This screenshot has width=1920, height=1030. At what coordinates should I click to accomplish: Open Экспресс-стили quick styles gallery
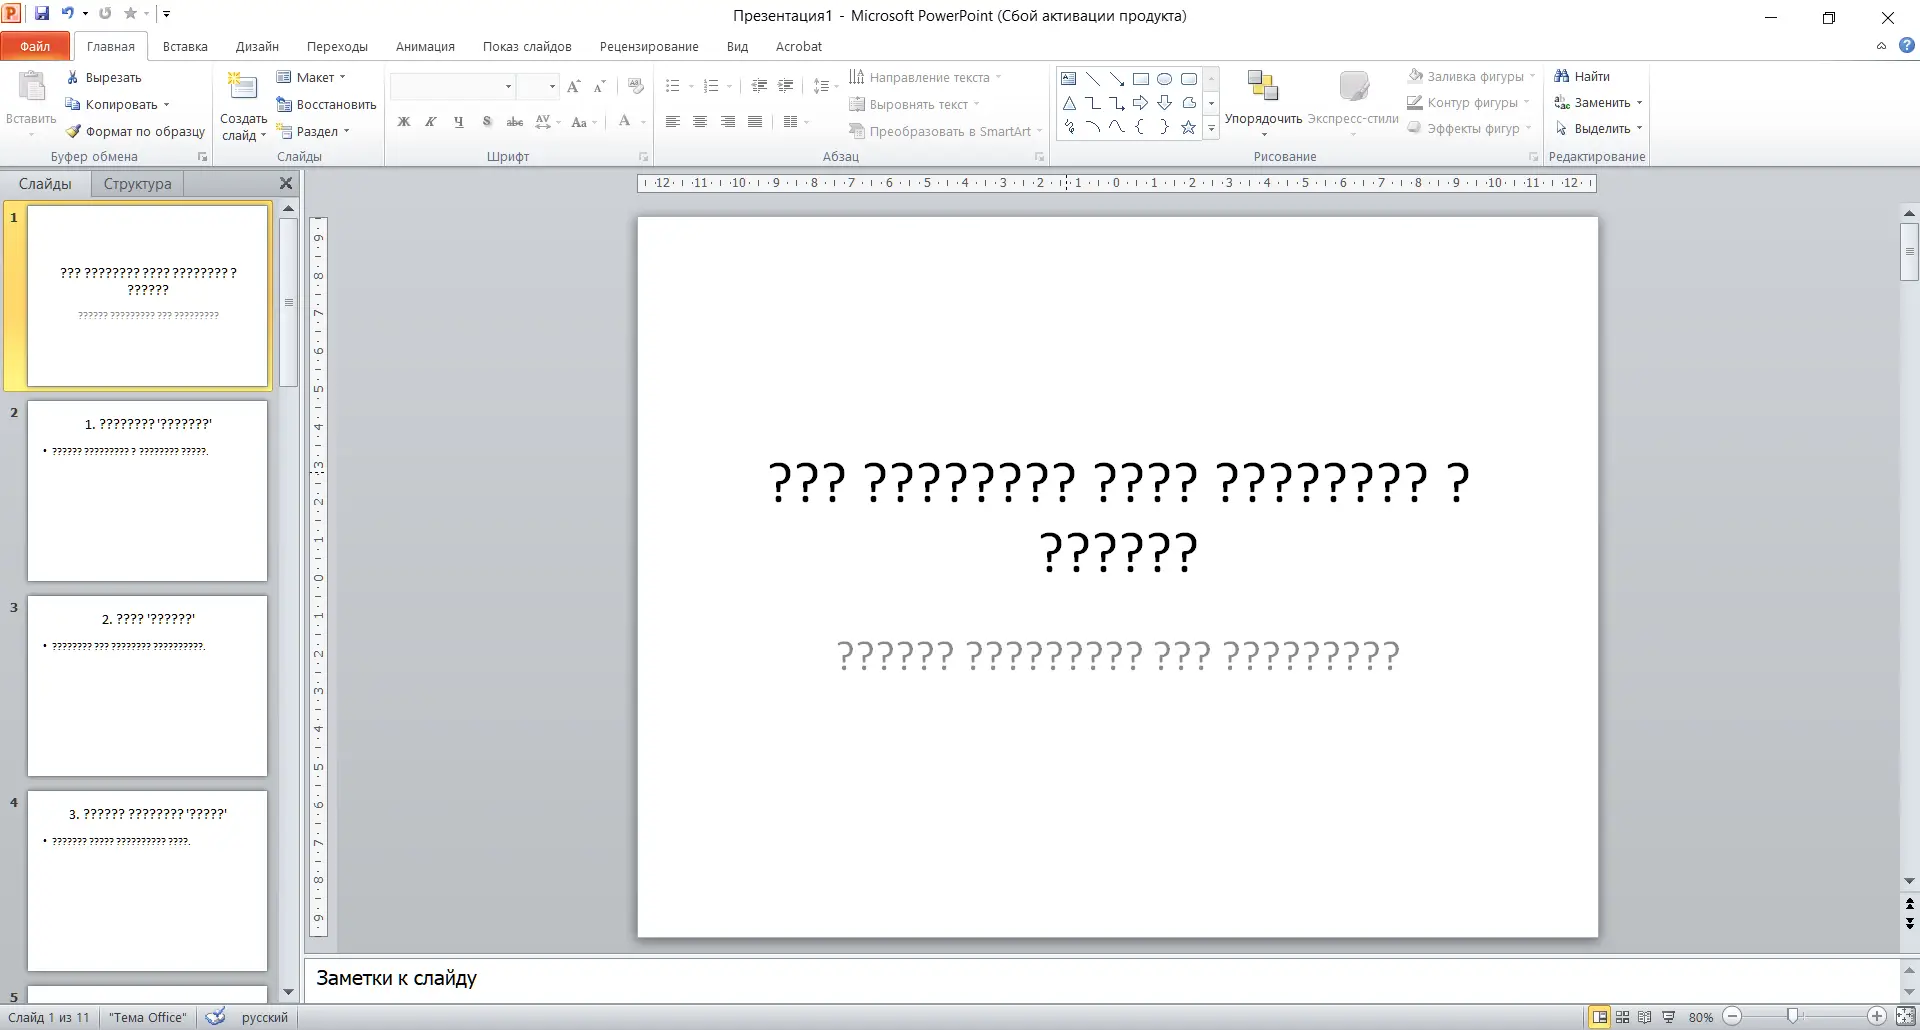pyautogui.click(x=1353, y=104)
